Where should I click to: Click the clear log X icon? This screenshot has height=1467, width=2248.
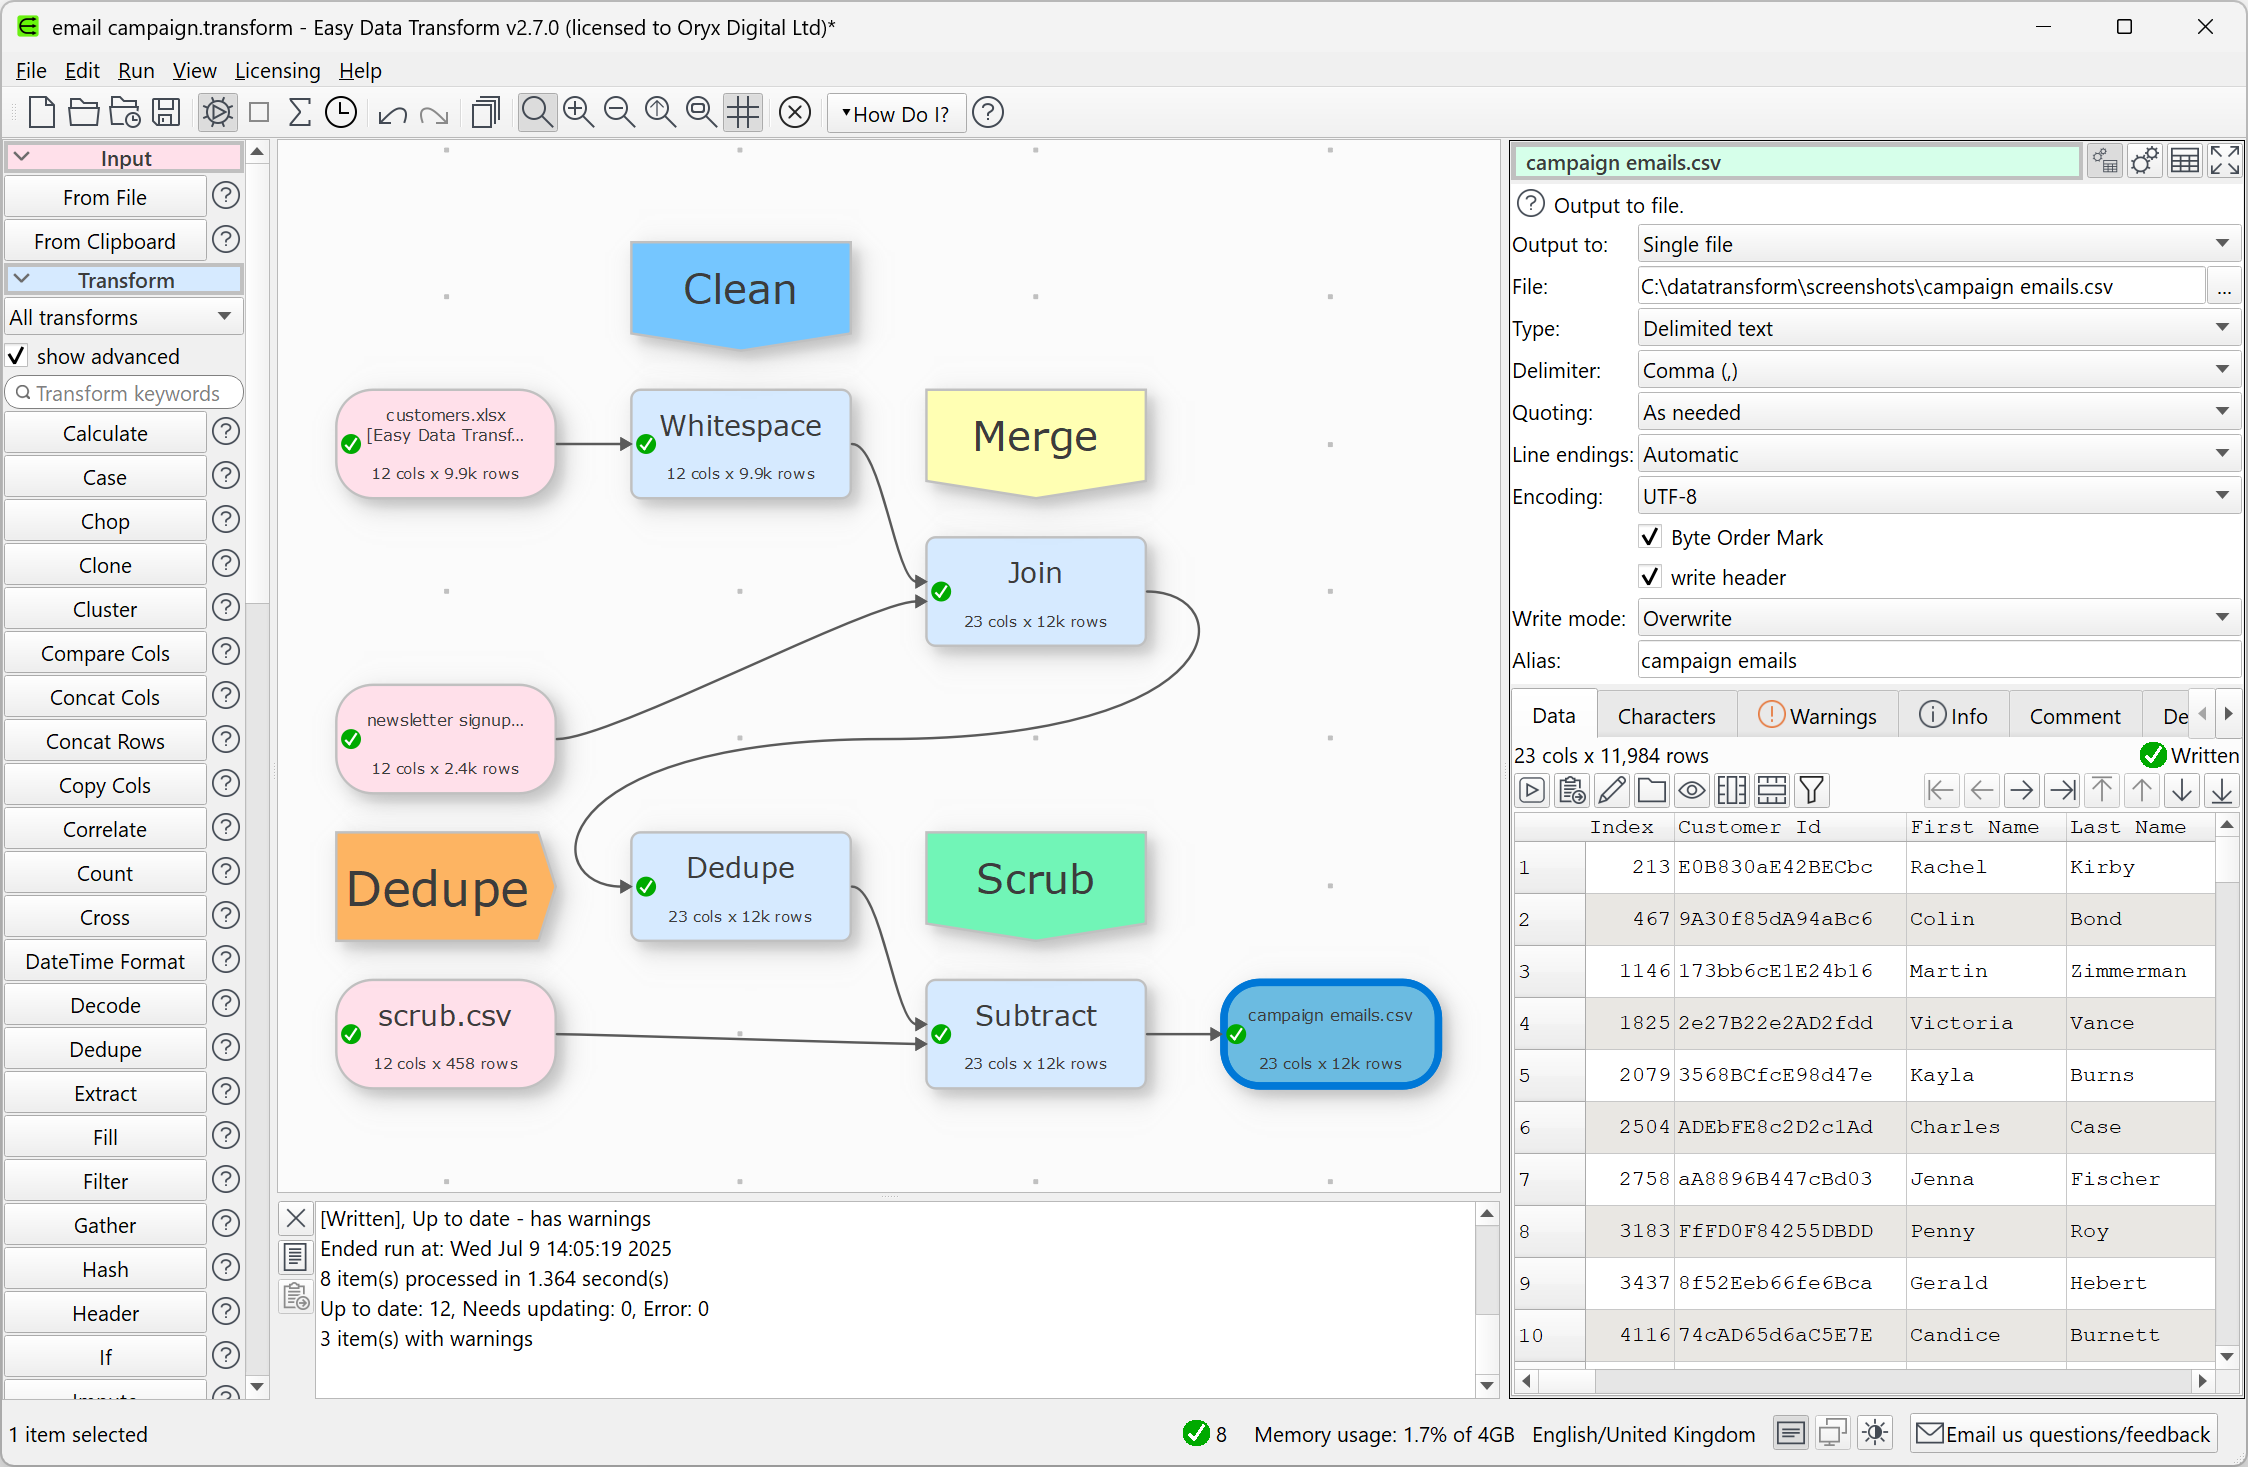click(296, 1218)
